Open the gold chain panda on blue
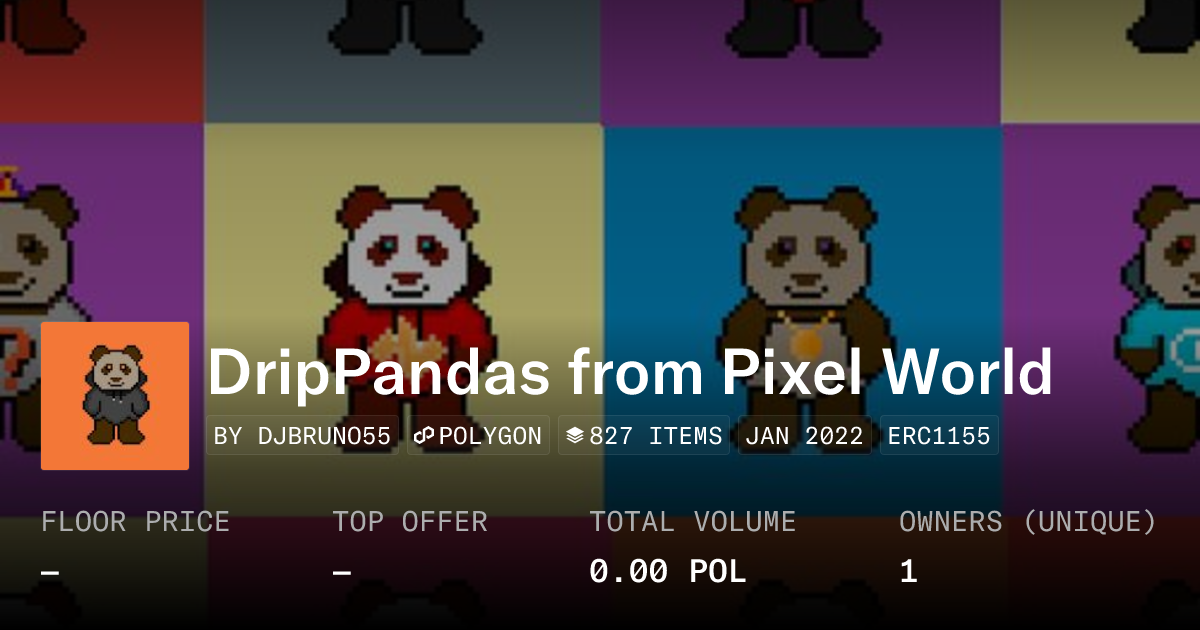1200x630 pixels. click(802, 320)
